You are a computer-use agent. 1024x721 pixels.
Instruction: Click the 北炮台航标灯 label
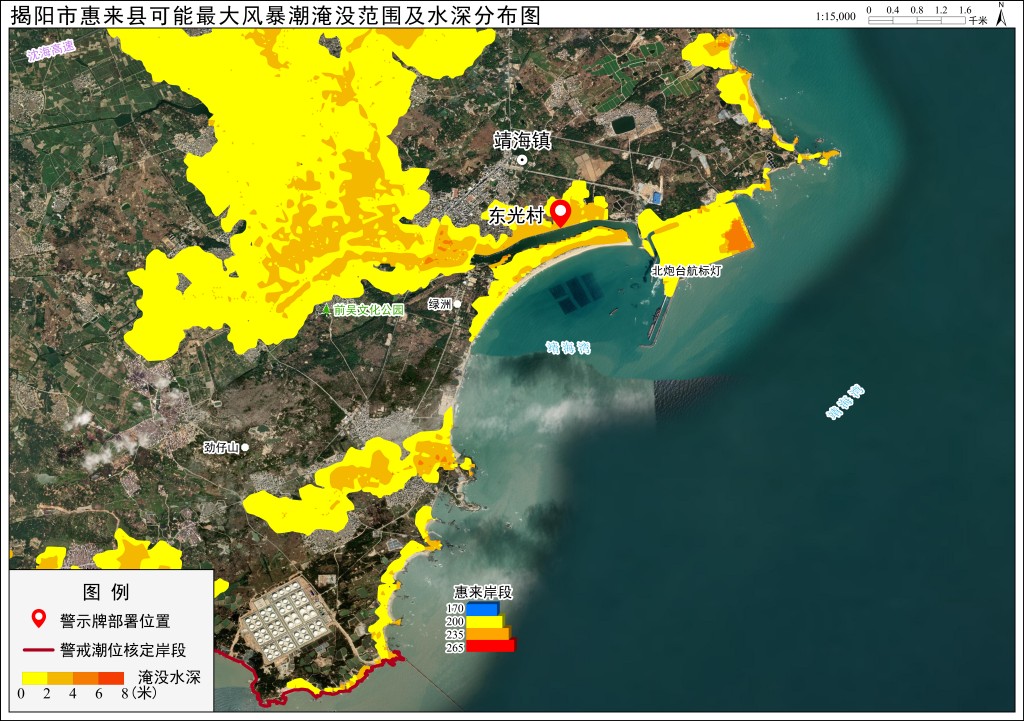tap(686, 270)
